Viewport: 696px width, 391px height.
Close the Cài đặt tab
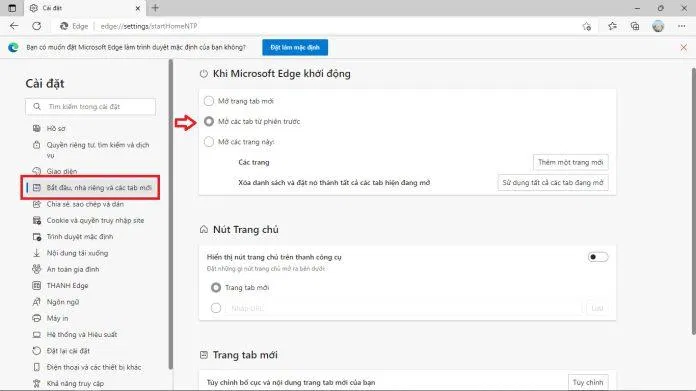coord(138,8)
